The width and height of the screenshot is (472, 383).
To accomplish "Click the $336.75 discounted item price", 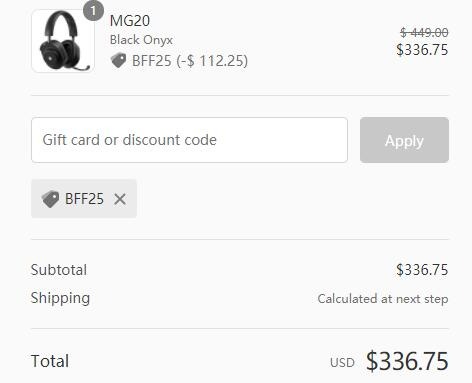I will tap(422, 50).
